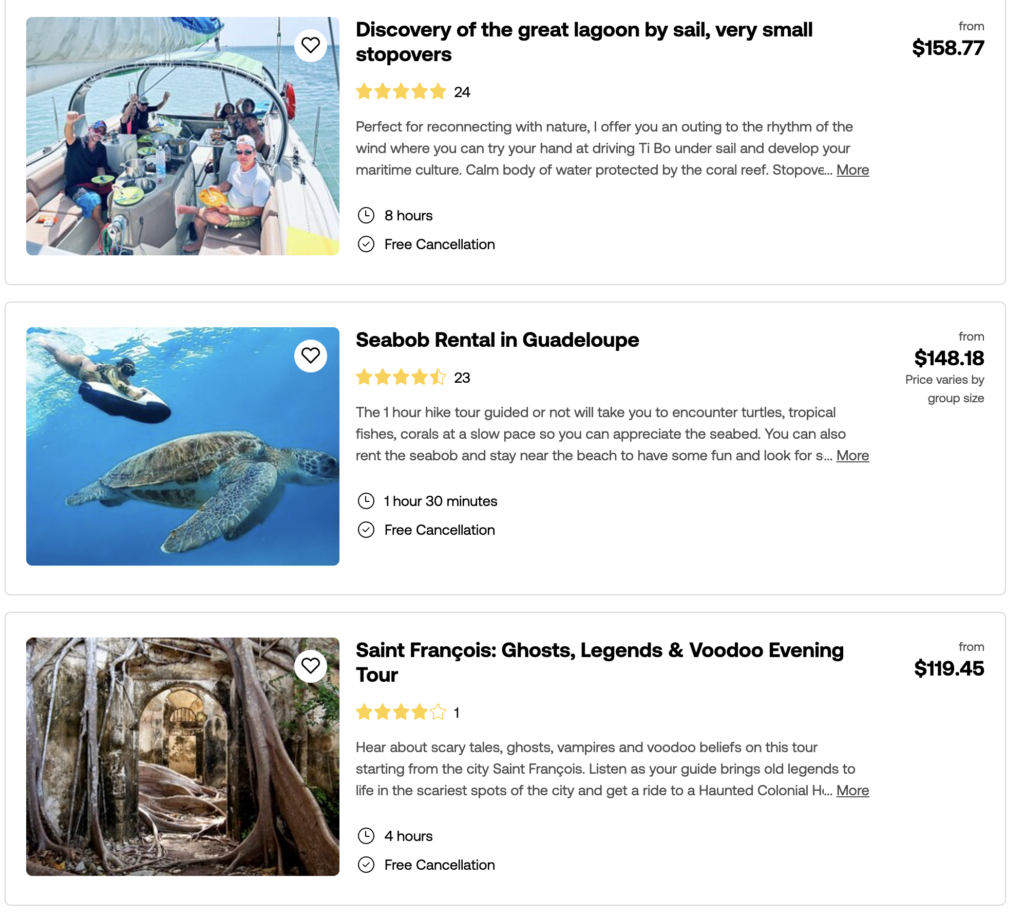Save the lagoon sail tour to wishlist
This screenshot has height=916, width=1024.
click(x=310, y=45)
